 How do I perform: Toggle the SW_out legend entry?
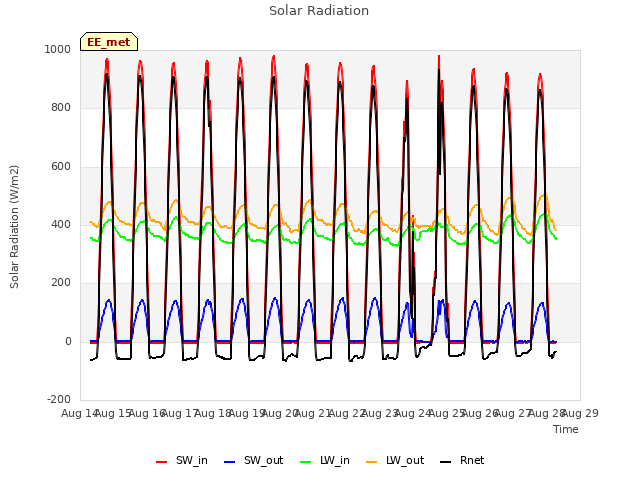(x=253, y=460)
